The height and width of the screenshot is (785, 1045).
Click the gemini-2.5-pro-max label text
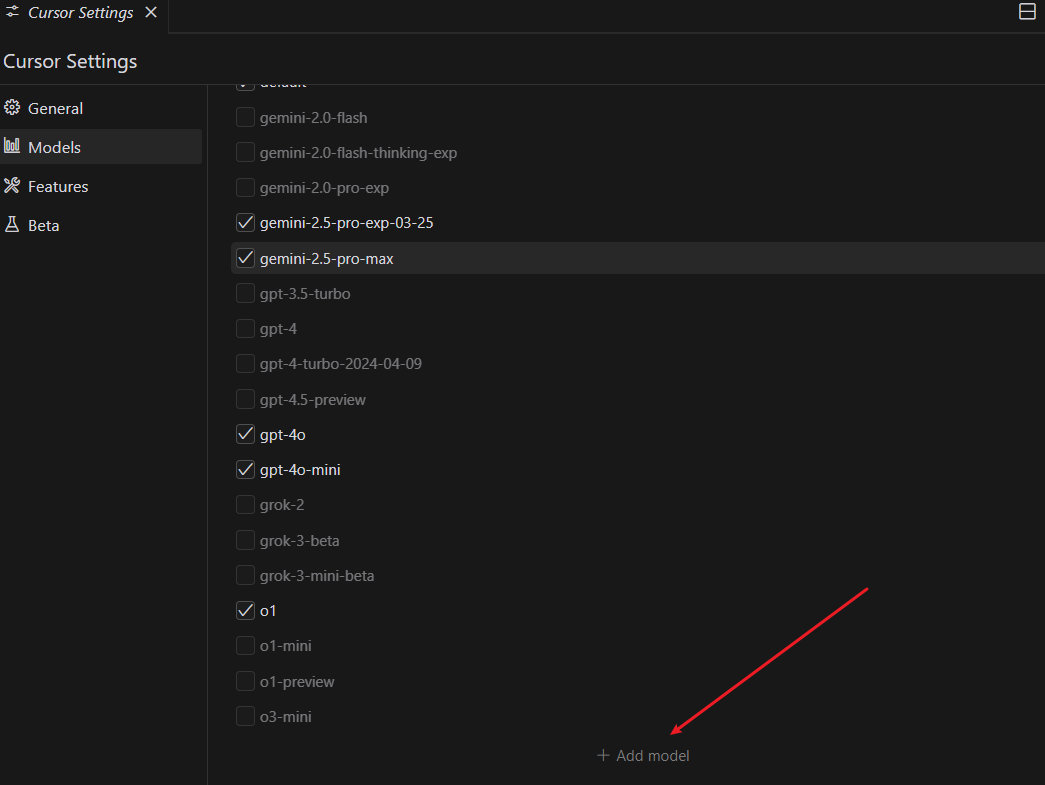click(x=327, y=259)
